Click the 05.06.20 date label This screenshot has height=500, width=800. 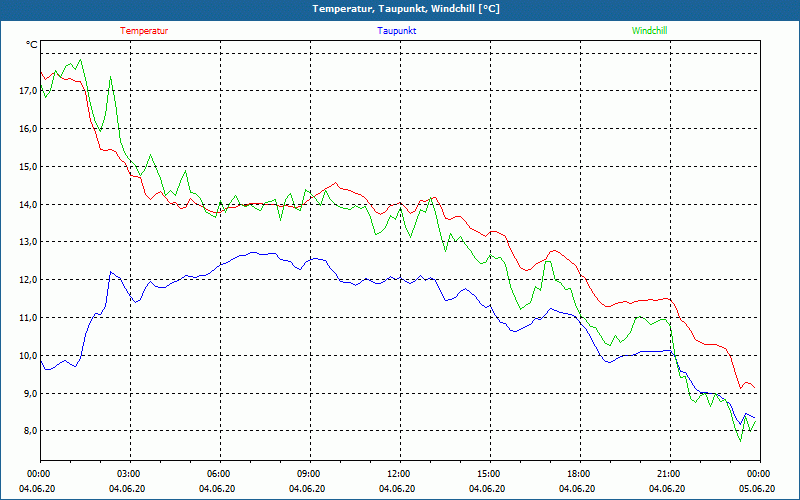coord(758,489)
